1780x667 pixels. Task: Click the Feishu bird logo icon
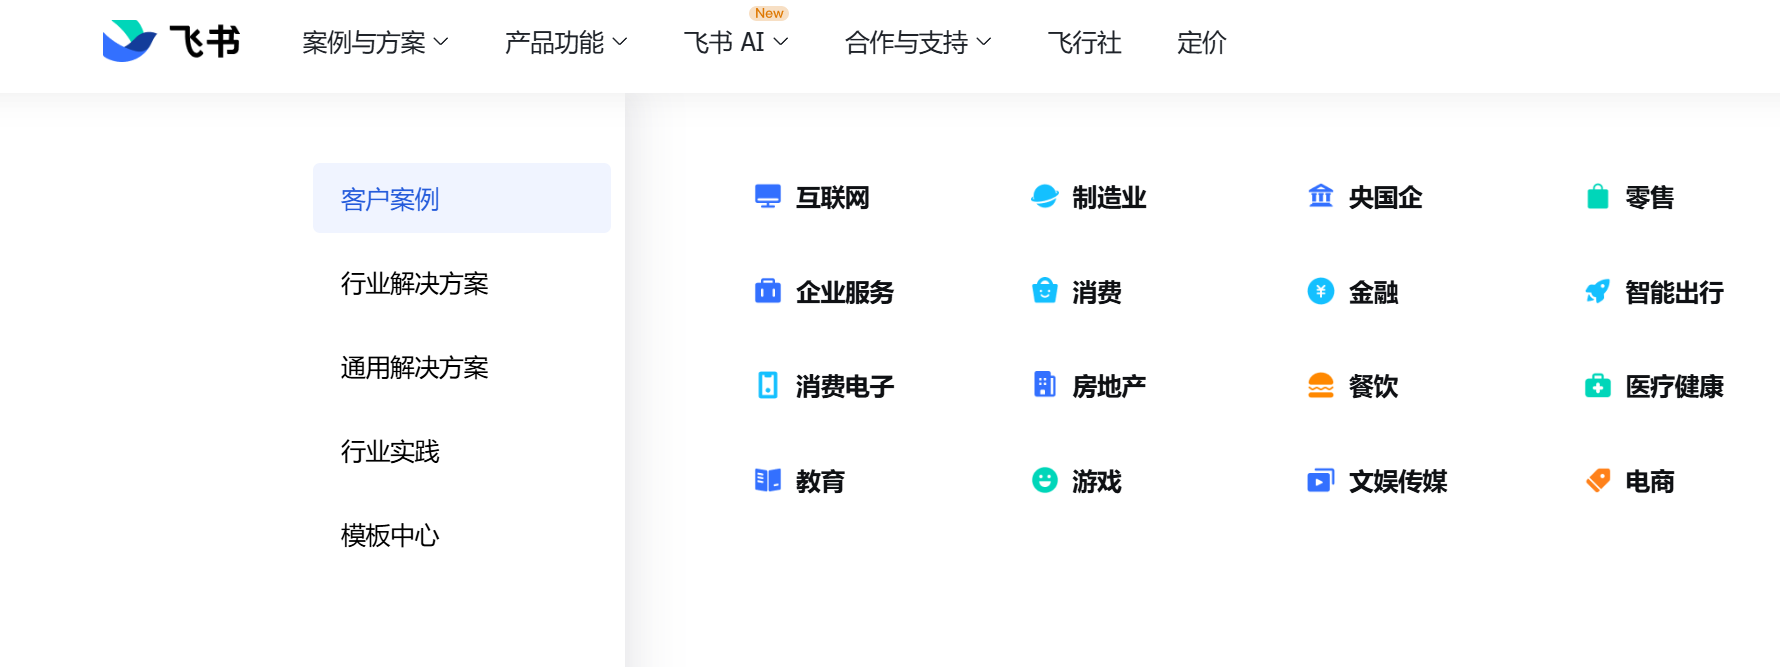coord(130,41)
